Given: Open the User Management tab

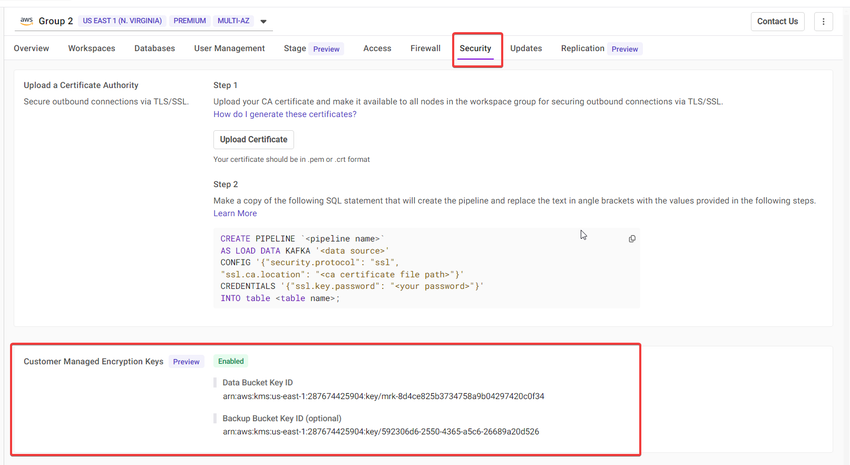Looking at the screenshot, I should click(229, 48).
